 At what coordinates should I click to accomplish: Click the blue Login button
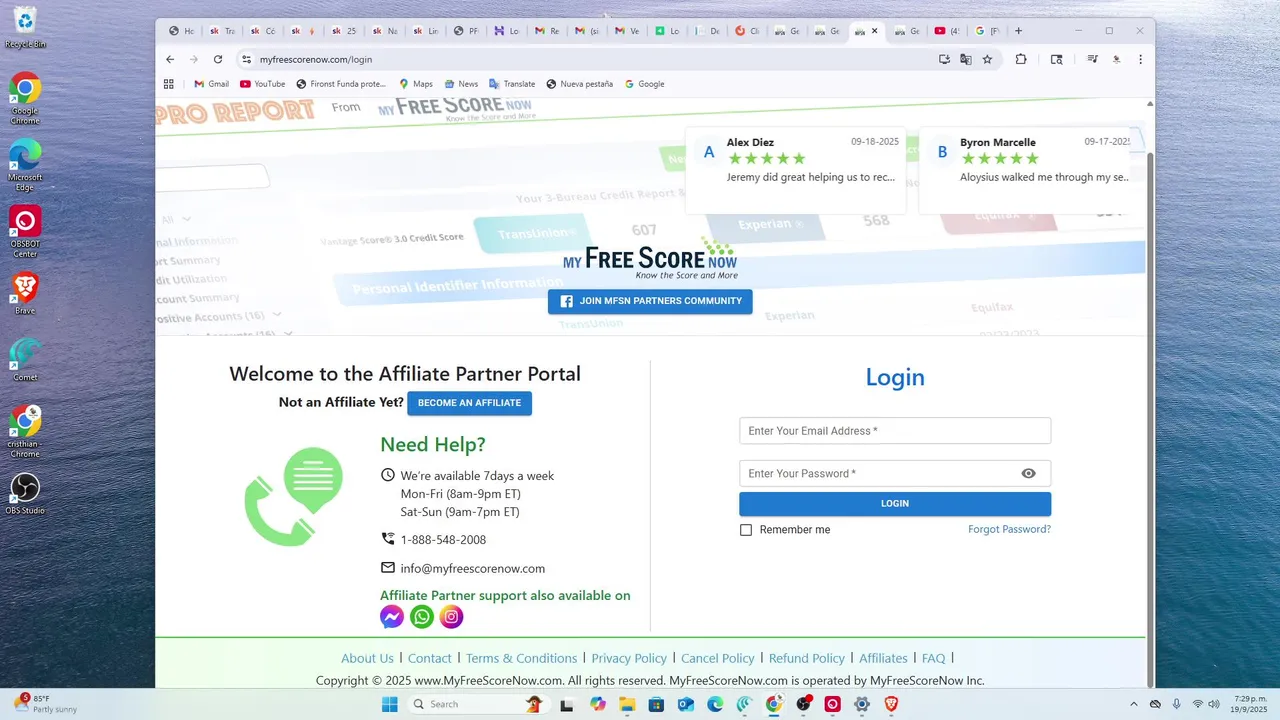point(895,504)
